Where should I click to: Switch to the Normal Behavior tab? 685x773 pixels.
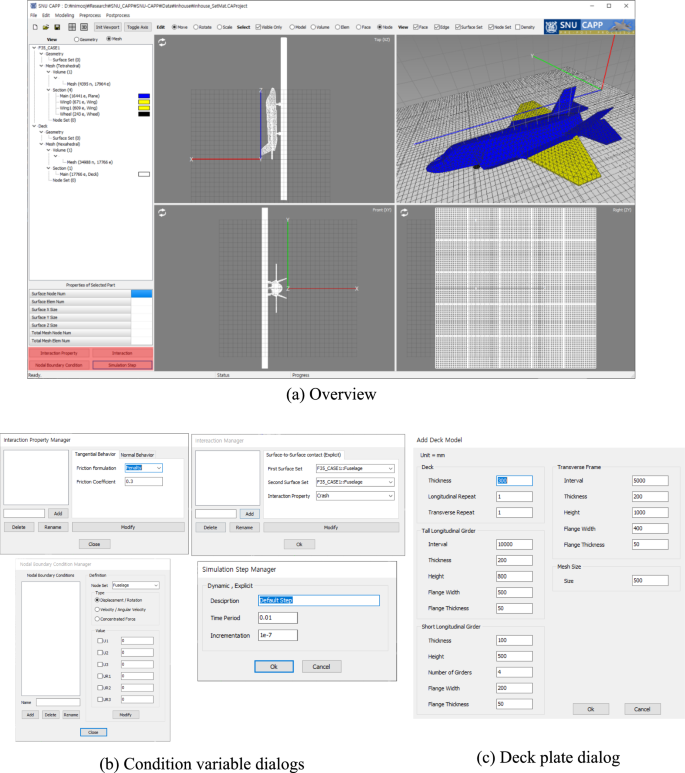(138, 455)
